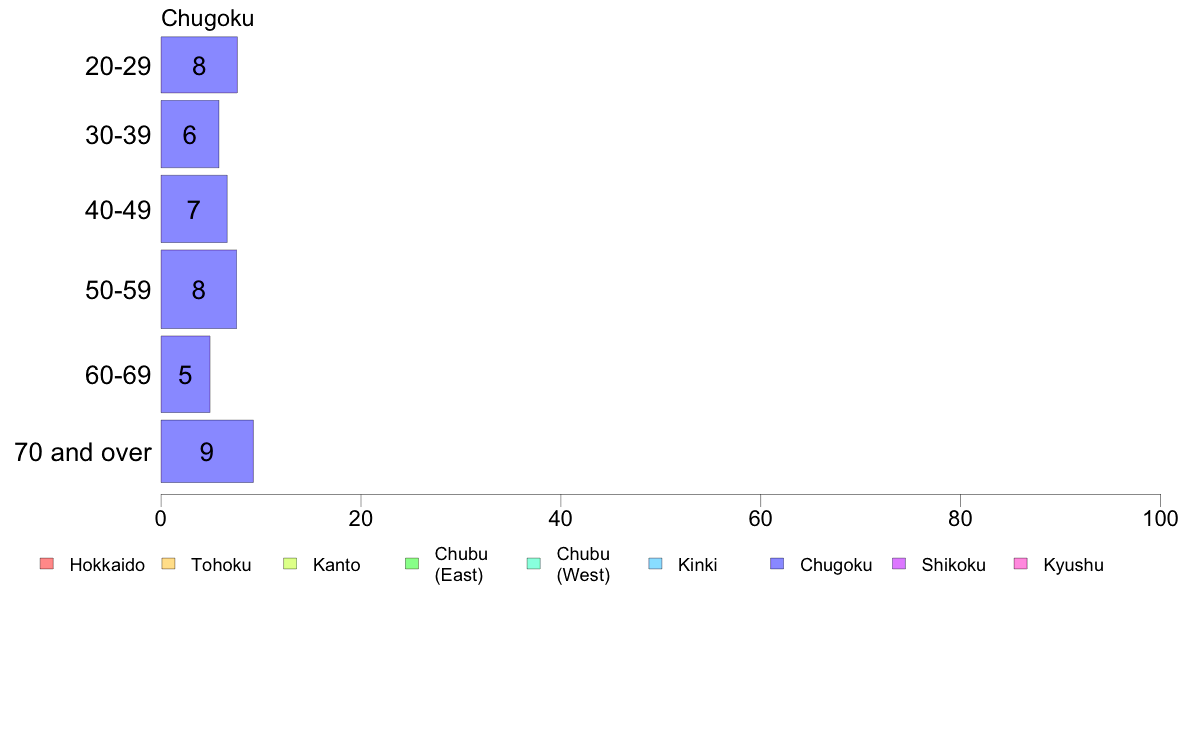
Task: Select the 60-69 bar showing 5
Action: point(186,374)
